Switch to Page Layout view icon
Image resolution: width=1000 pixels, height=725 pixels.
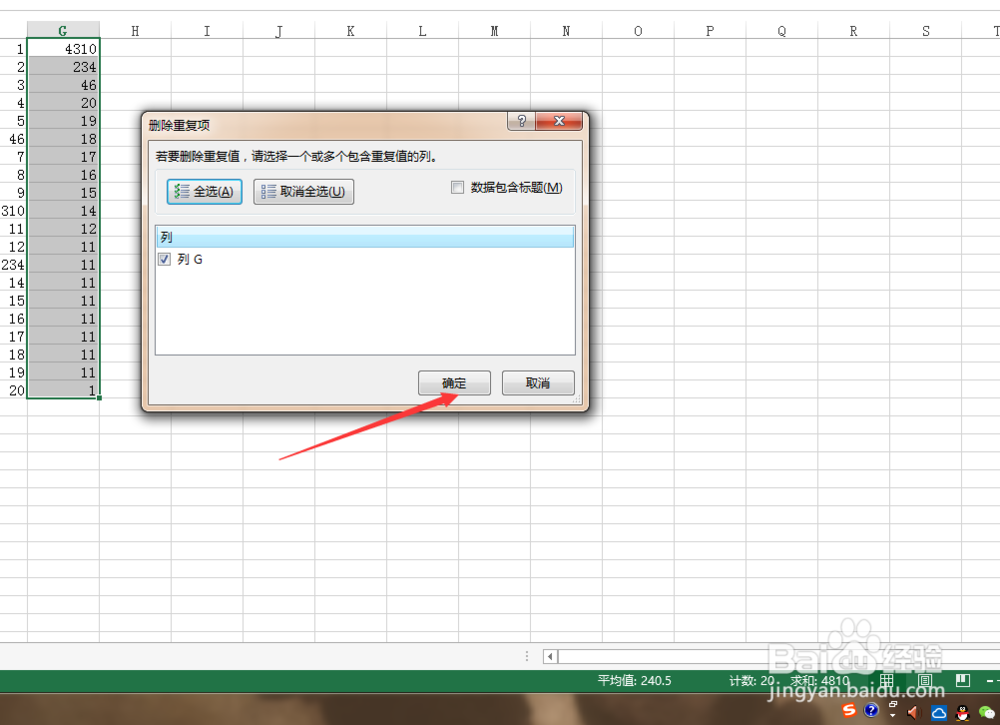click(x=925, y=680)
